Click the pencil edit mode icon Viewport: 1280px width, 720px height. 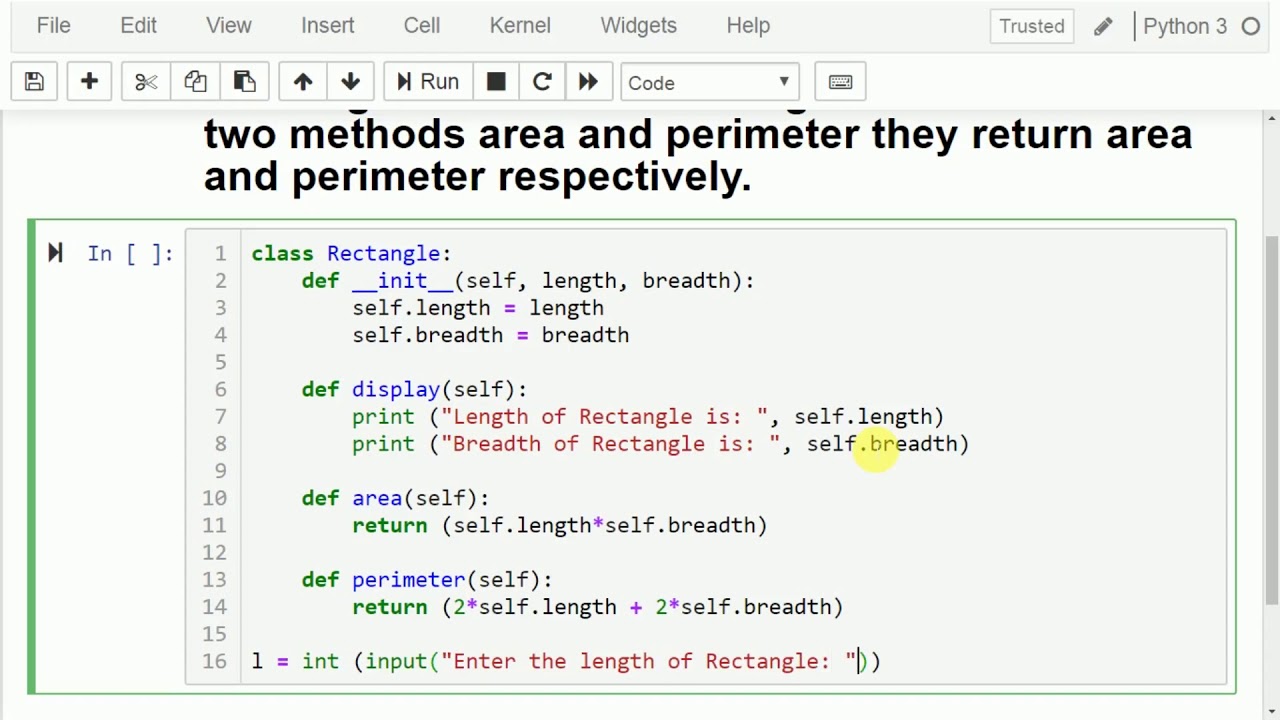[x=1103, y=27]
